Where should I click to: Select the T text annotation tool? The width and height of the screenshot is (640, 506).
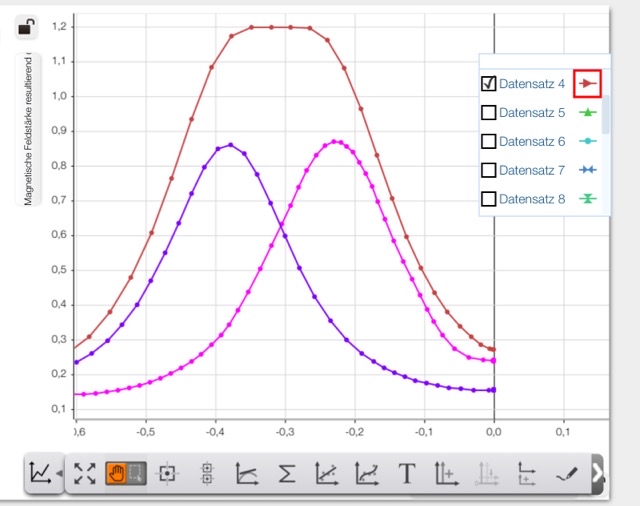click(x=406, y=473)
